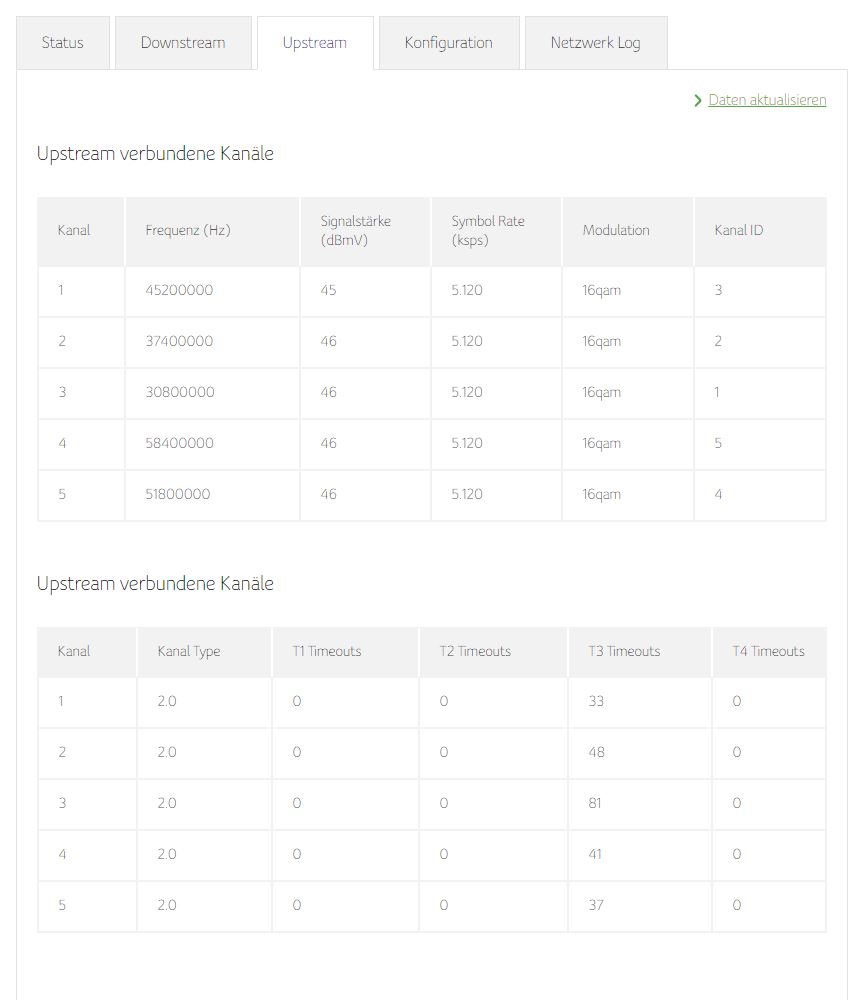Click the Daten aktualisieren link
861x1000 pixels.
coord(767,100)
